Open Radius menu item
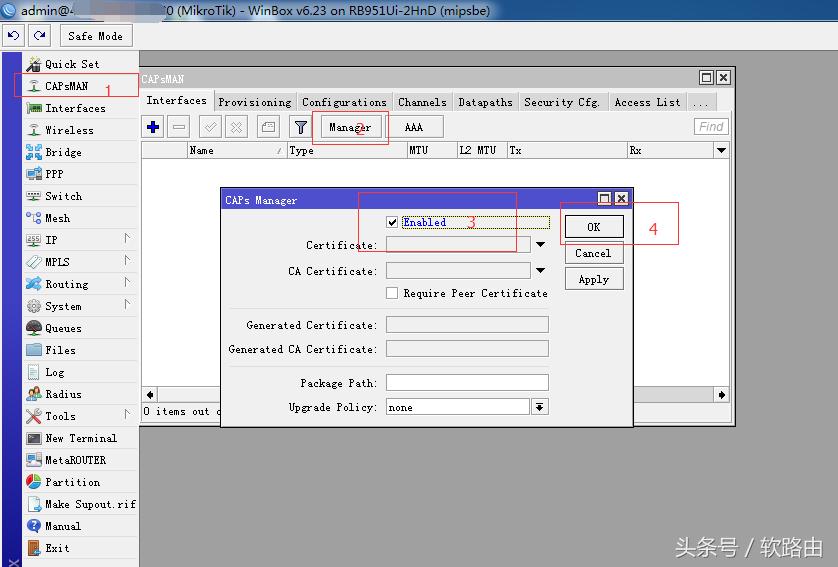Screen dimensions: 838x567 (x=80, y=394)
